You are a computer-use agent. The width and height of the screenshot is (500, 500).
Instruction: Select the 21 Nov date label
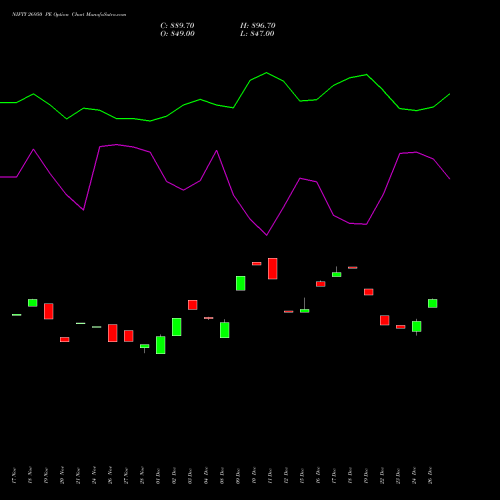coord(78,476)
